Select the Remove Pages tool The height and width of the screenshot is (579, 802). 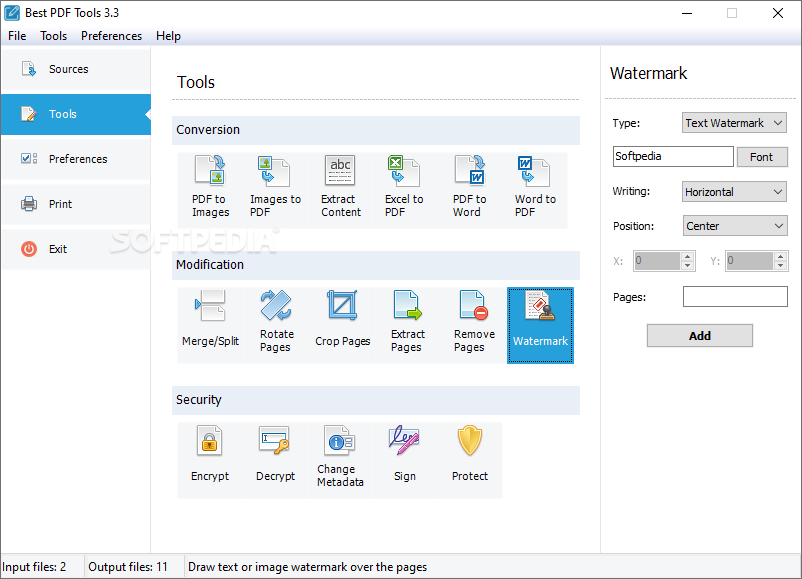(474, 325)
